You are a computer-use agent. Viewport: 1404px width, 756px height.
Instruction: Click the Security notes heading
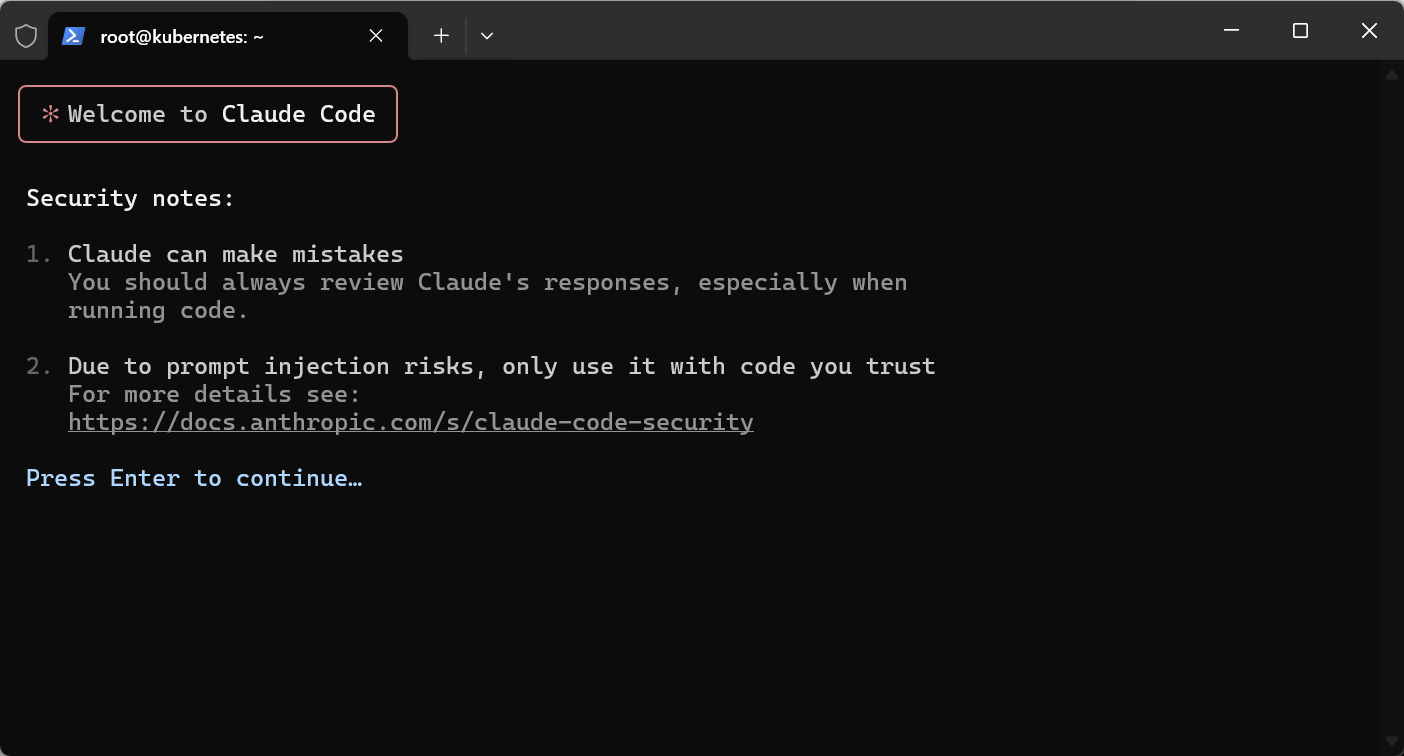[131, 198]
